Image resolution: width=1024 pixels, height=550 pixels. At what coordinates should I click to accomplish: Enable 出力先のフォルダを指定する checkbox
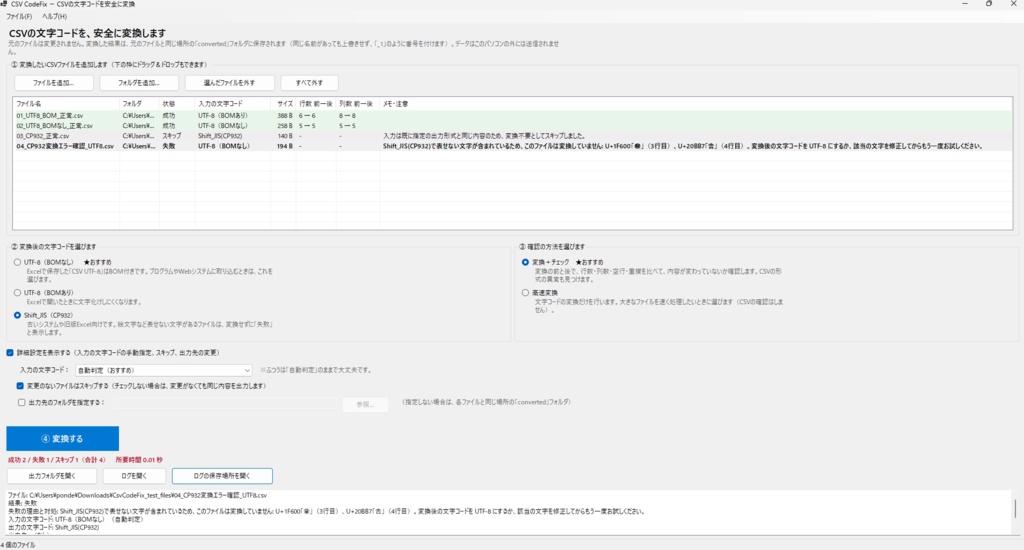22,402
